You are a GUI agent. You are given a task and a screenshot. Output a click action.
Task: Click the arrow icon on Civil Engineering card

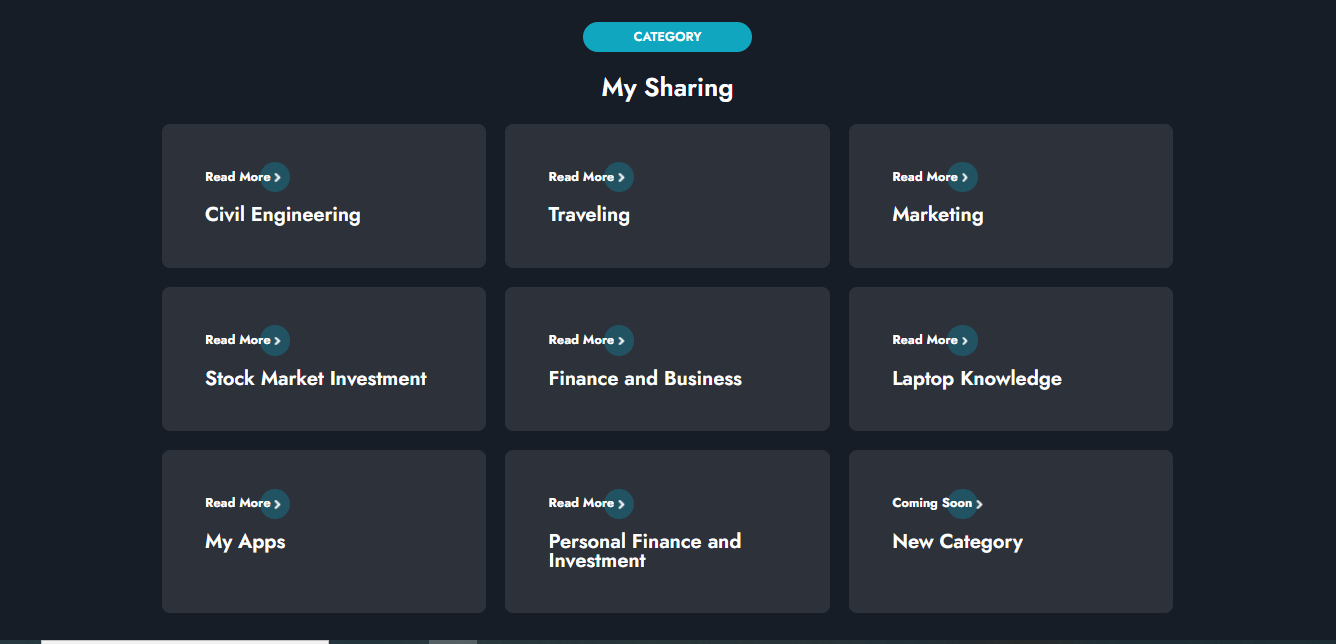click(276, 177)
